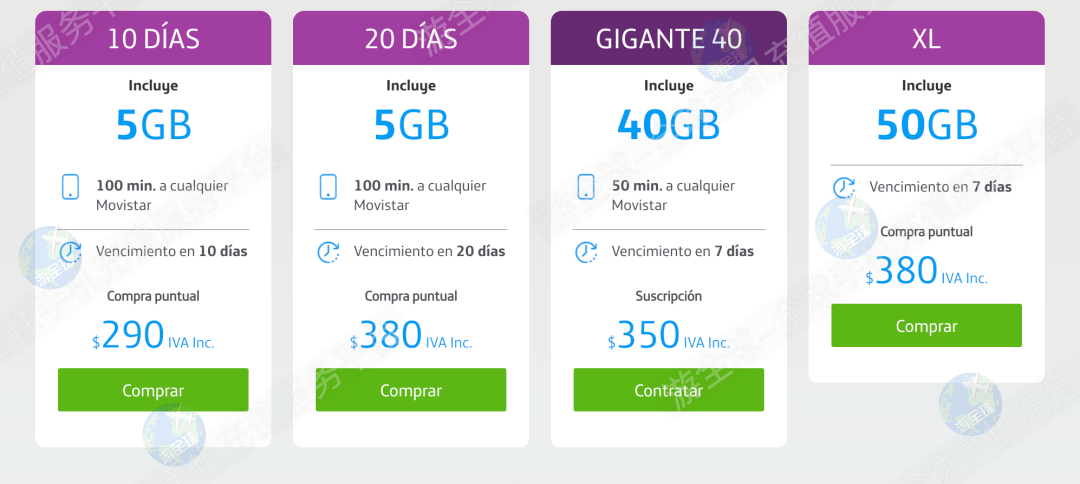Select the GIGANTE 40 plan header

[669, 39]
